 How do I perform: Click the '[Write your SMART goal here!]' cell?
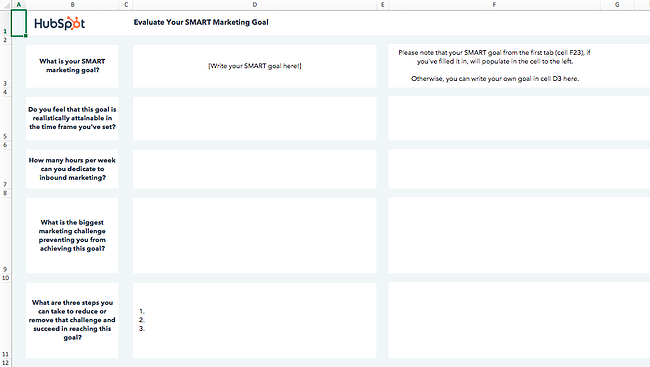click(255, 66)
